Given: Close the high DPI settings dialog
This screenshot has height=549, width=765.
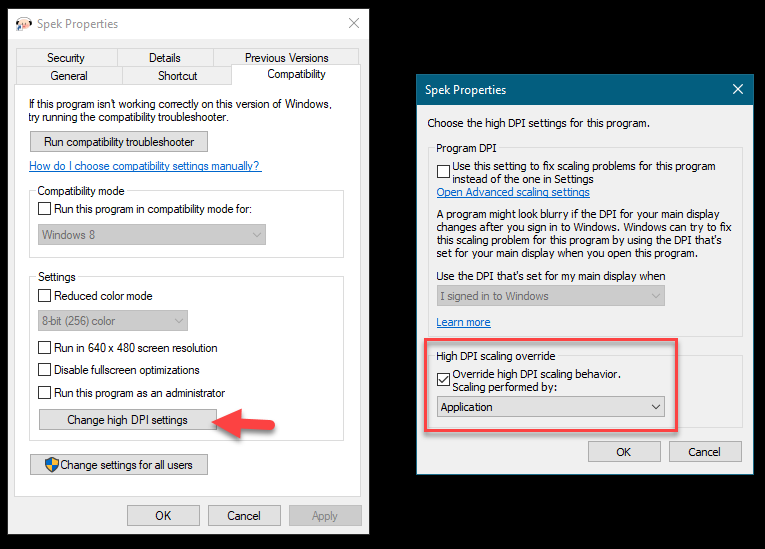Looking at the screenshot, I should point(738,89).
